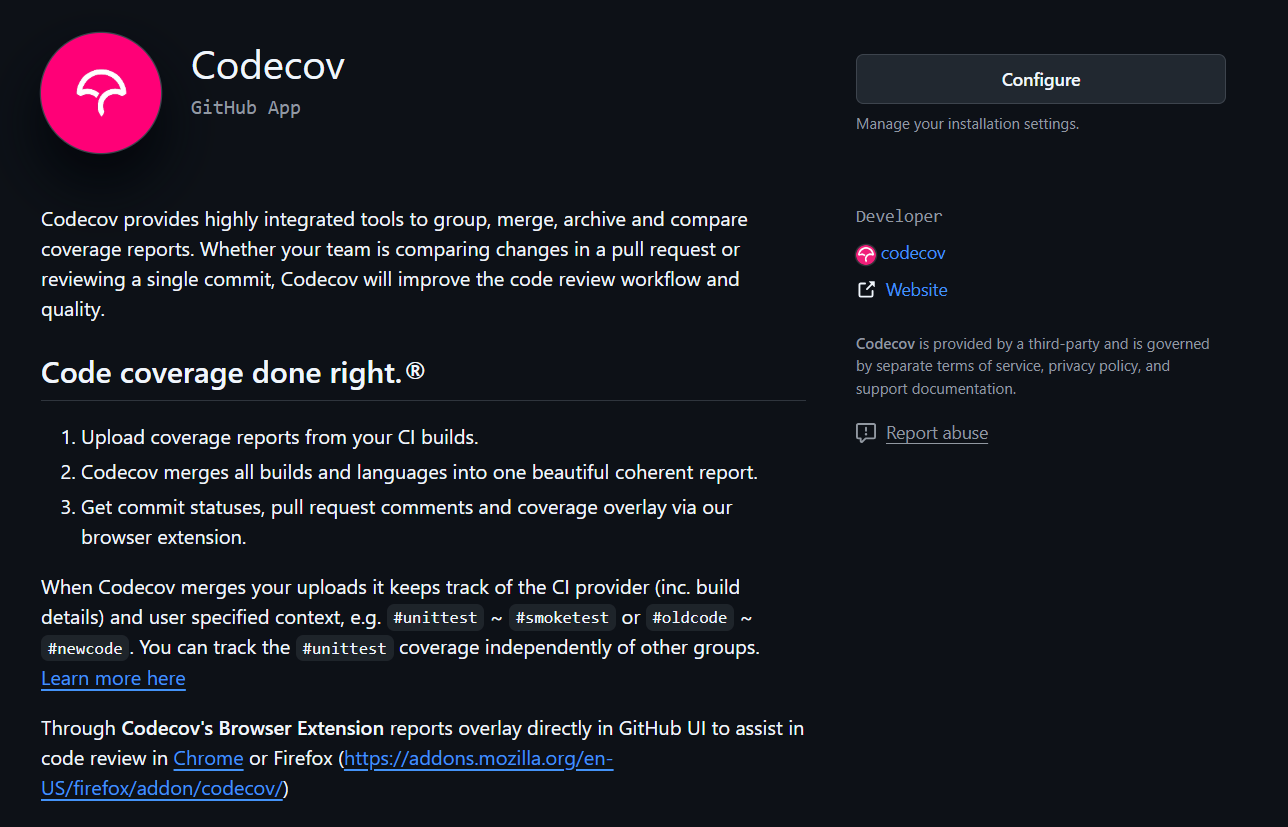
Task: Click the second #unittest tag in the paragraph
Action: coord(344,648)
